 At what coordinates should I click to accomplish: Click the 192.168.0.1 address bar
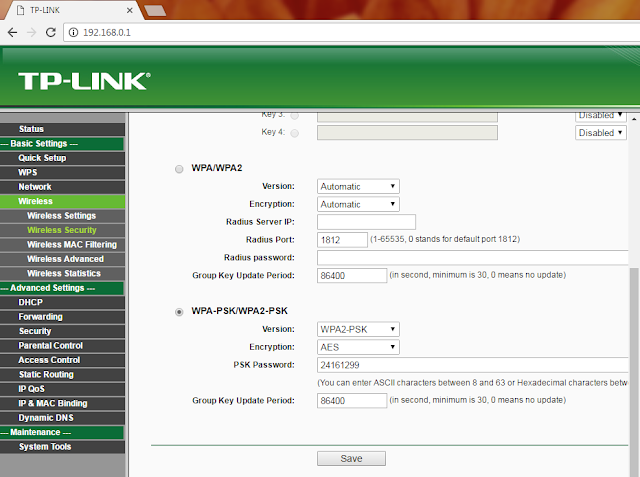pos(351,32)
